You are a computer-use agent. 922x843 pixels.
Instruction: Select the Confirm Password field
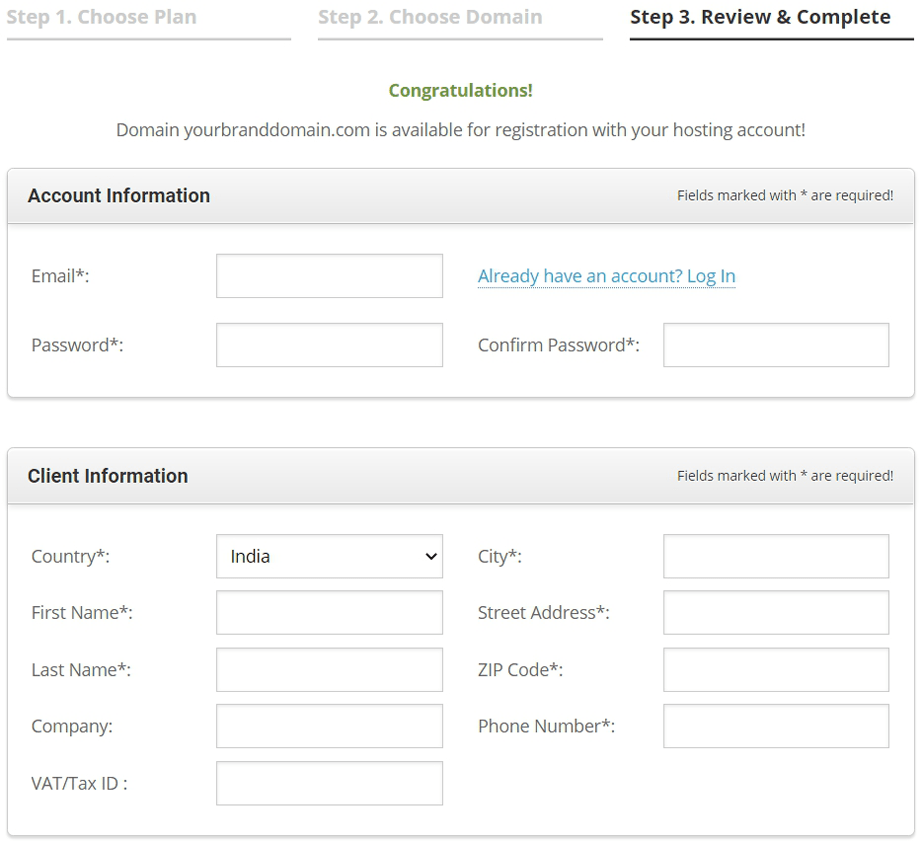[x=776, y=345]
